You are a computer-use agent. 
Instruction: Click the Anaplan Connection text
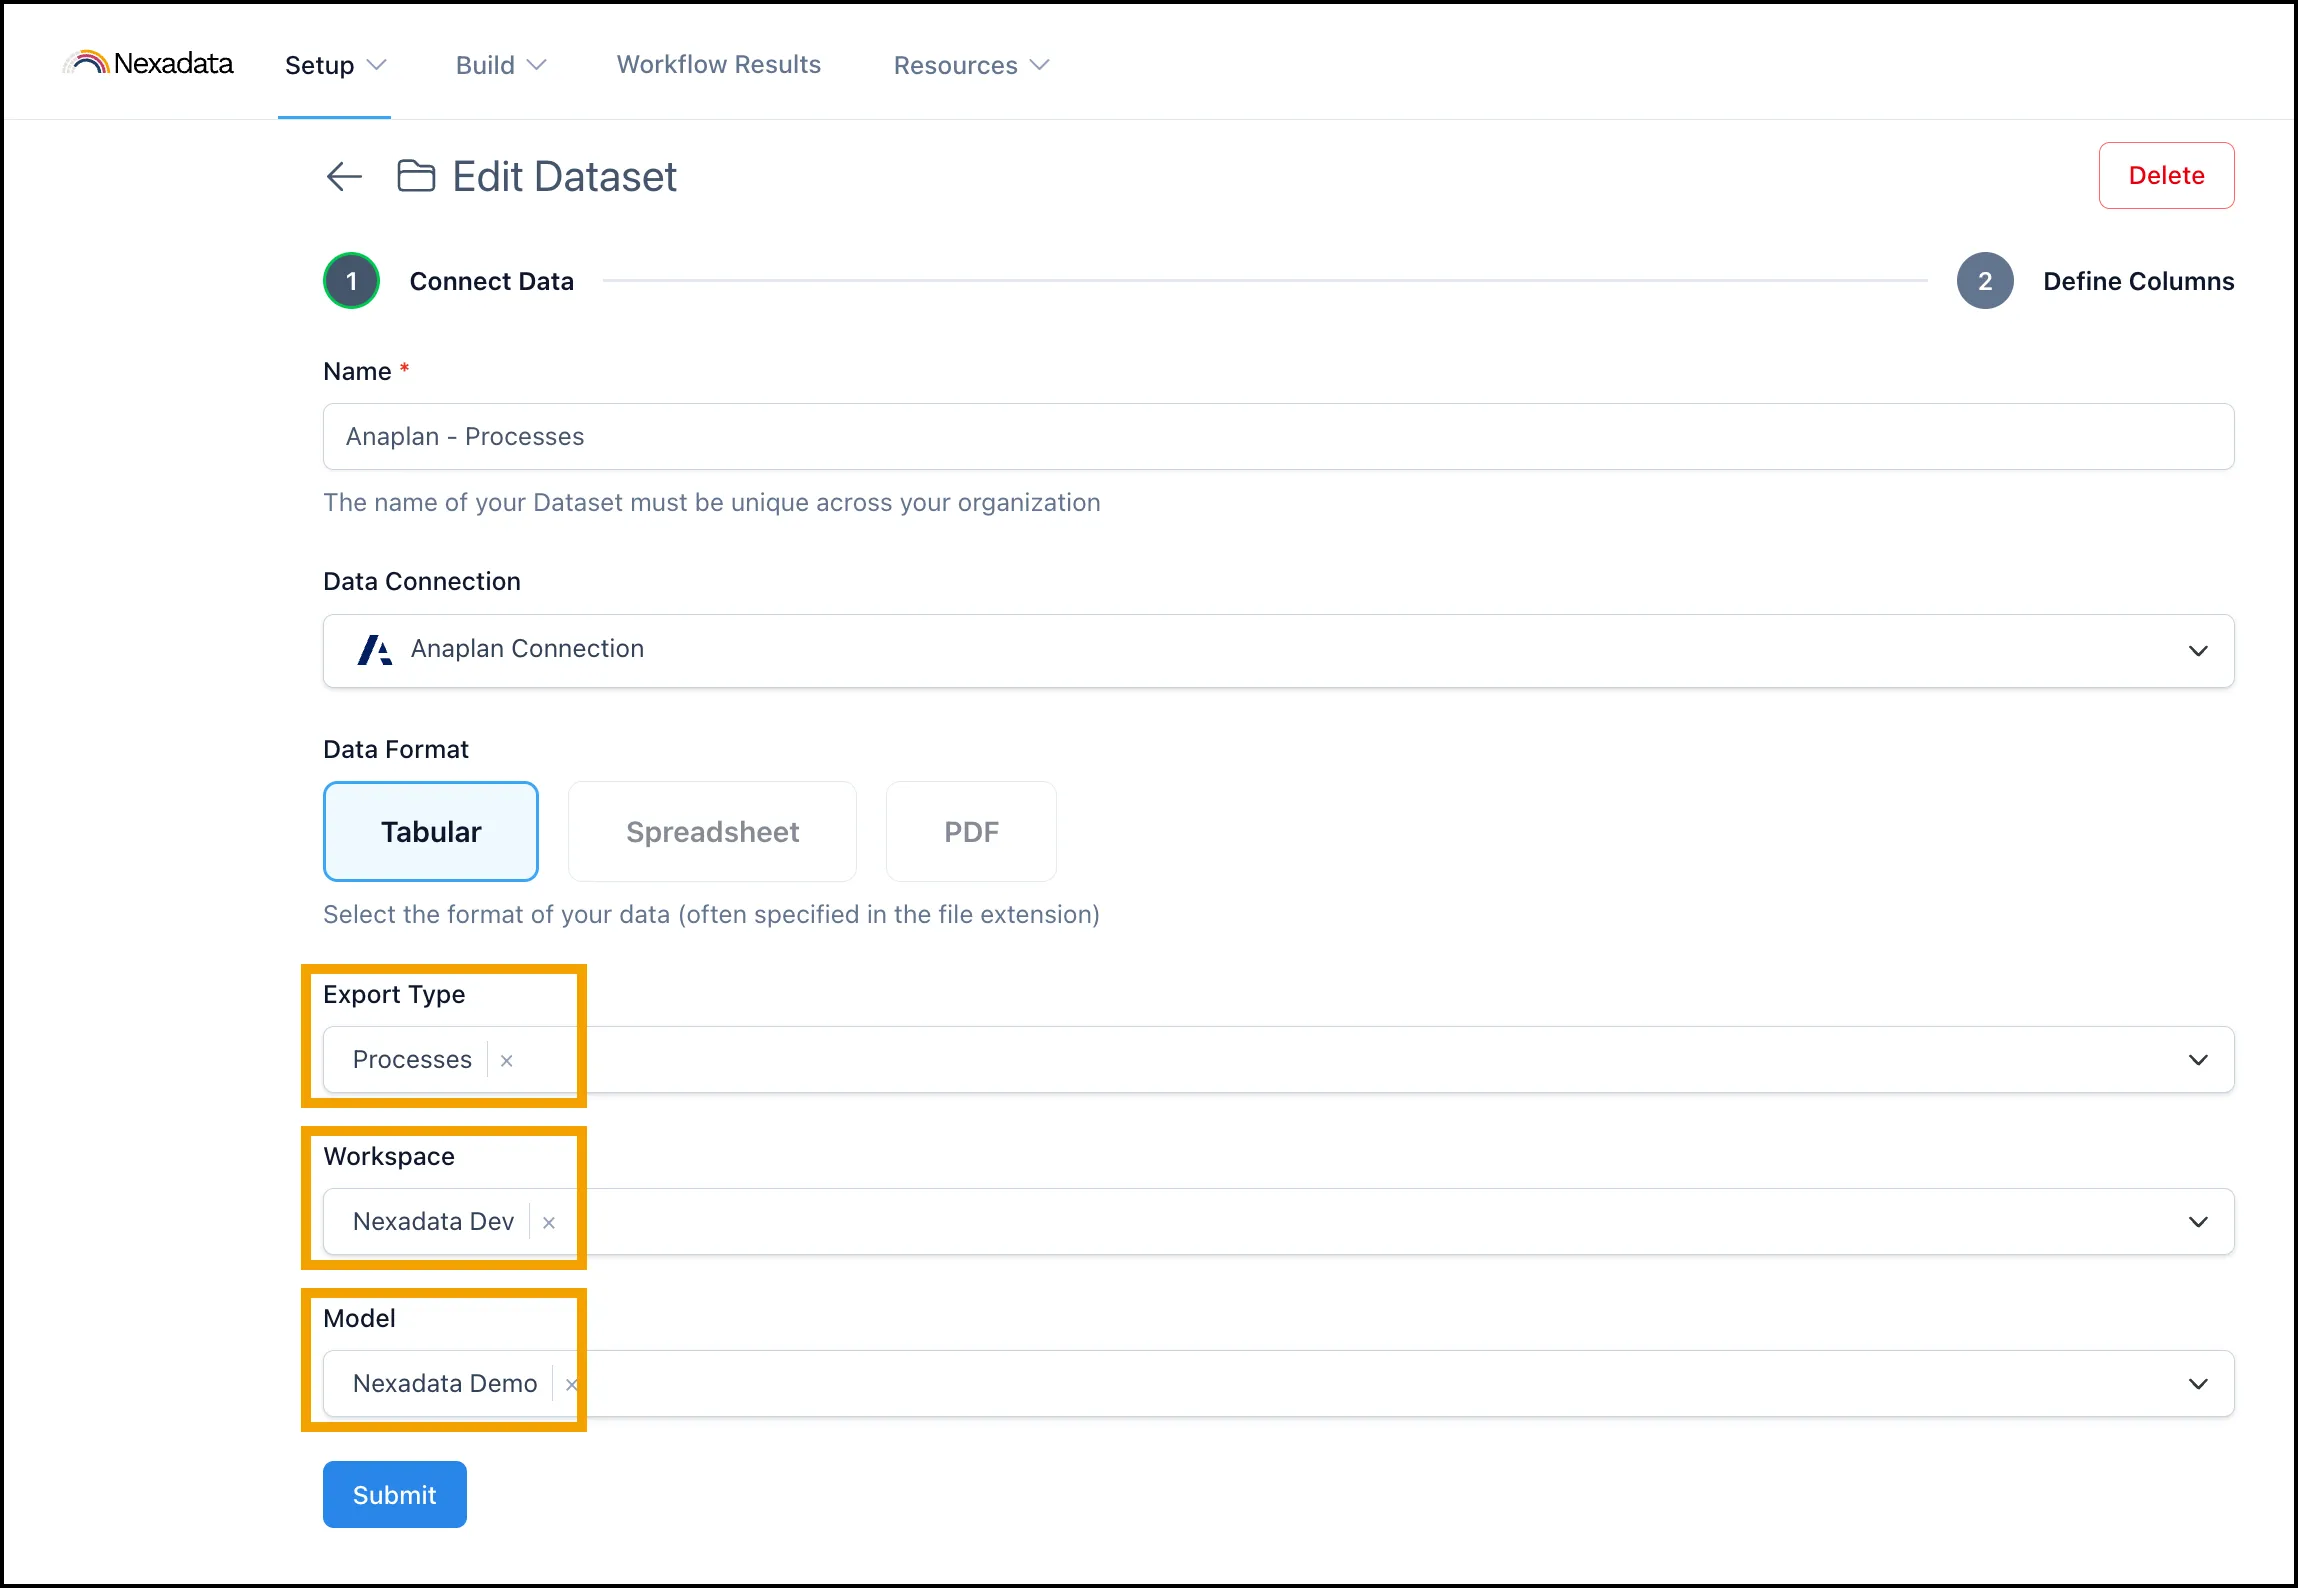click(527, 649)
